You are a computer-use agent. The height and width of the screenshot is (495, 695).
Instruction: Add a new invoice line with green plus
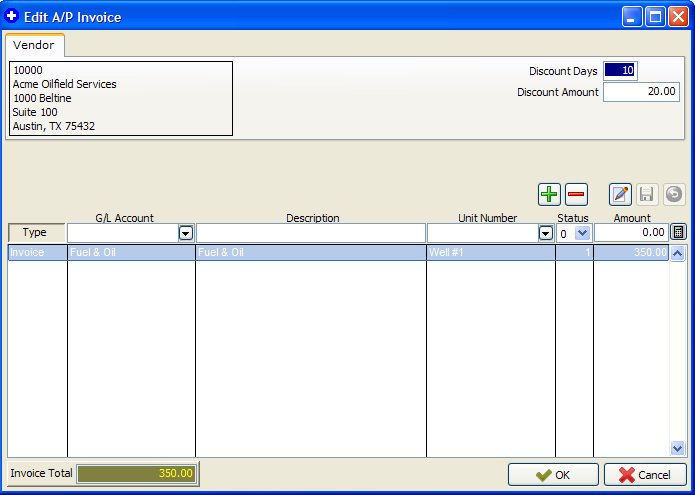tap(549, 195)
